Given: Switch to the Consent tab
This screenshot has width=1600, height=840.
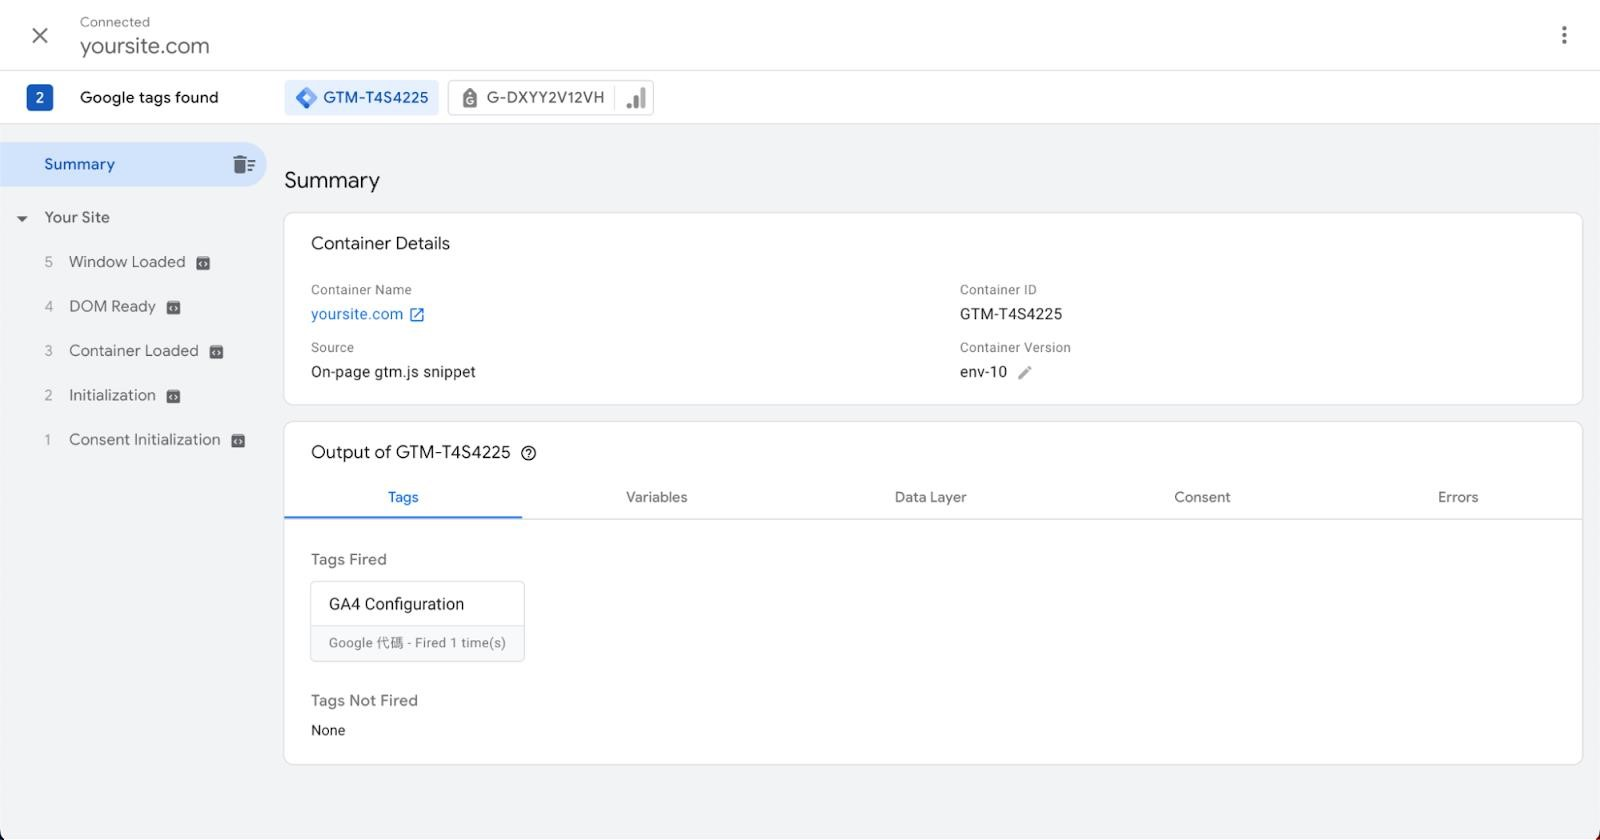Looking at the screenshot, I should coord(1202,497).
